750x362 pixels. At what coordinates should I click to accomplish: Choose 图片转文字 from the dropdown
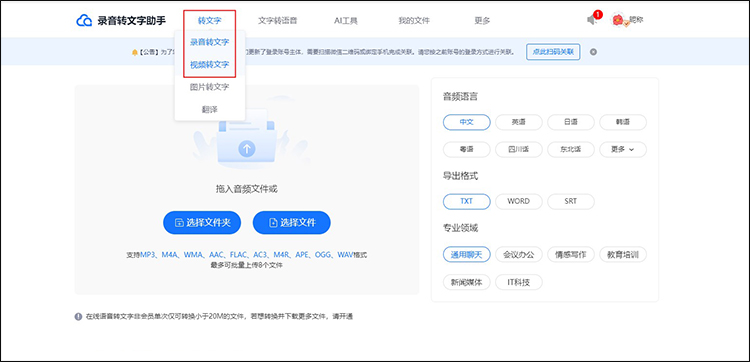click(x=210, y=87)
